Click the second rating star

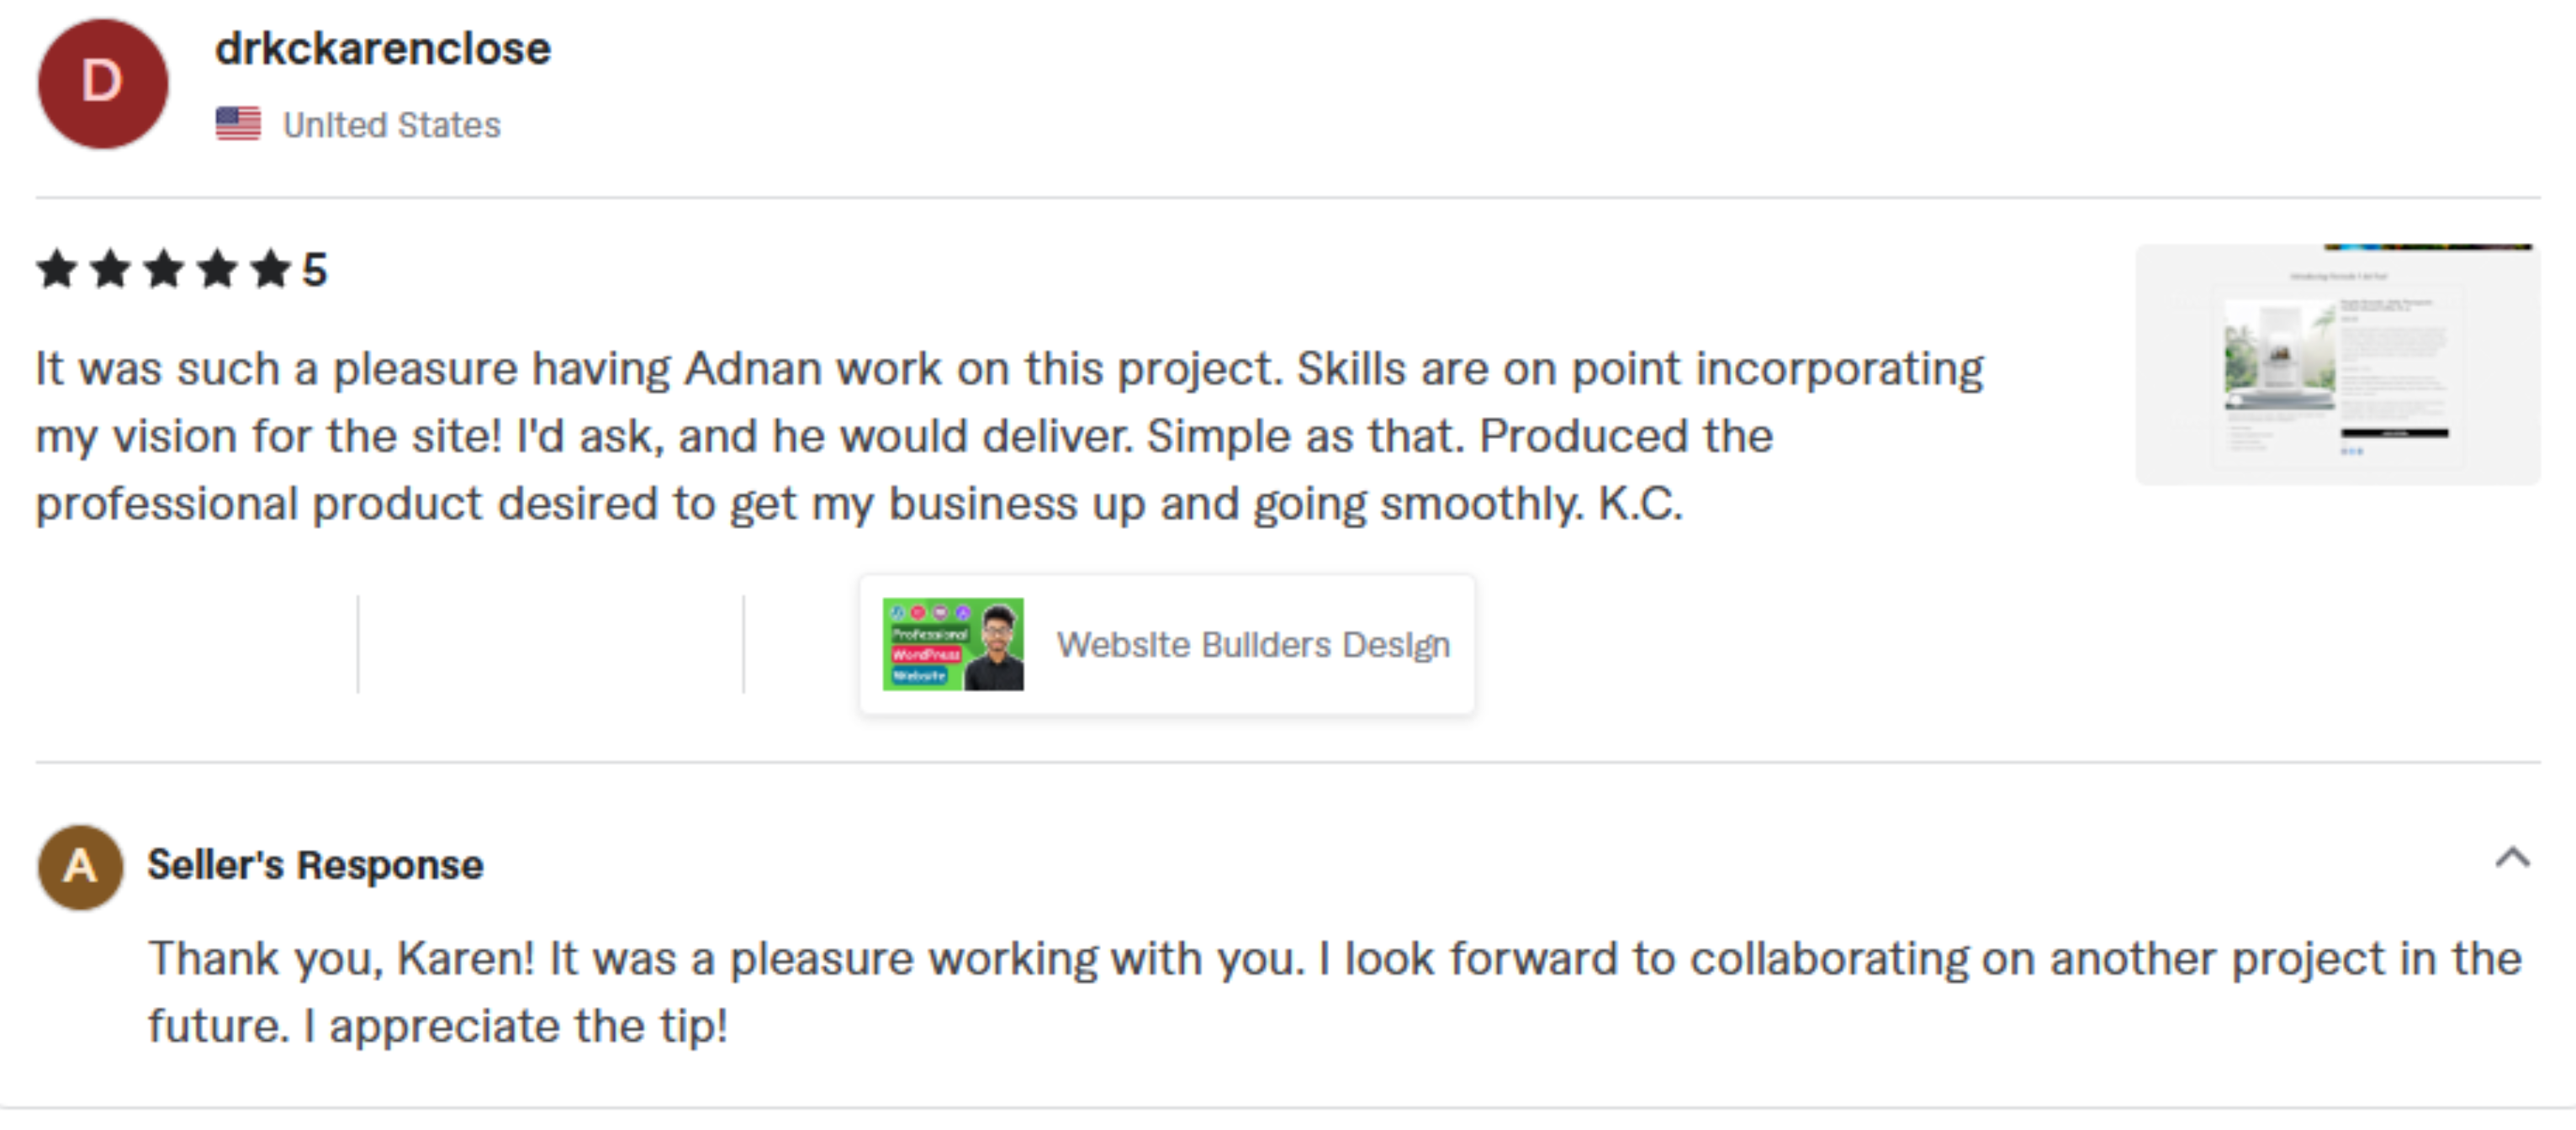click(x=110, y=269)
